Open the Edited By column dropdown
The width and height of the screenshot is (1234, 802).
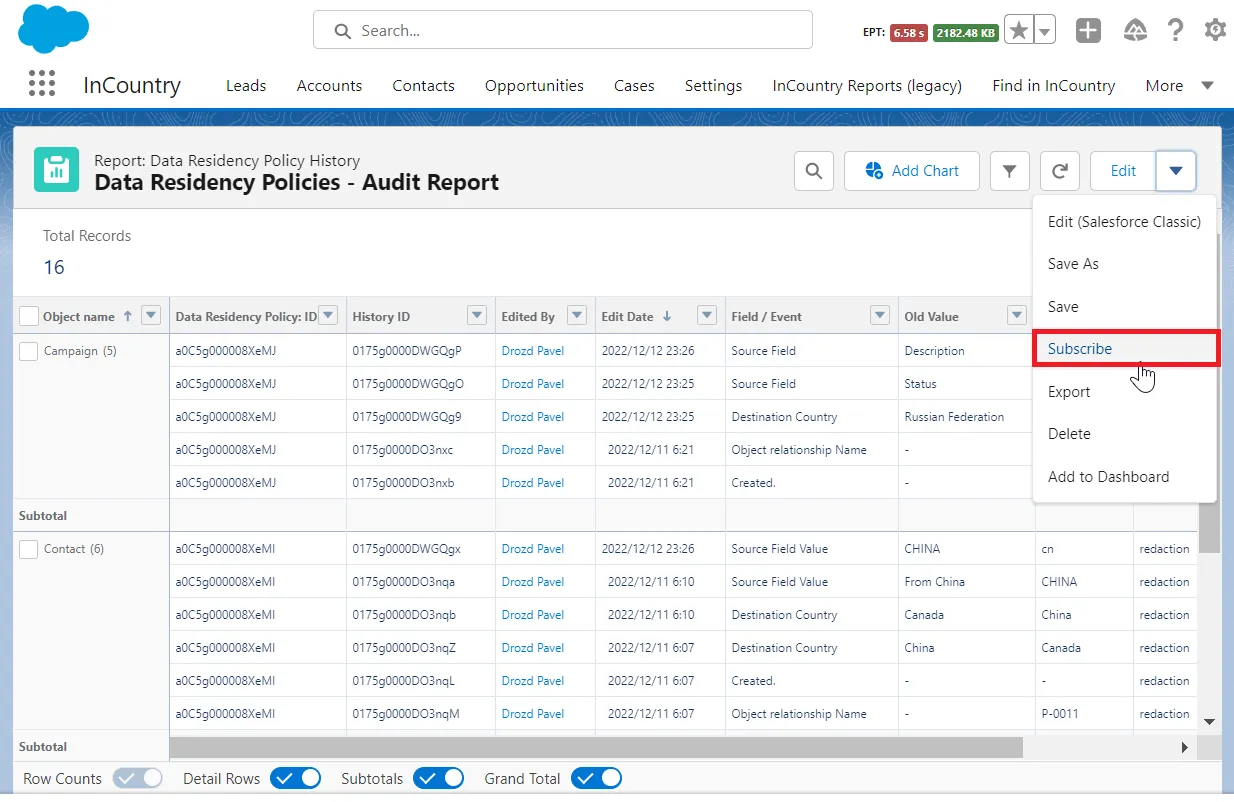coord(577,316)
